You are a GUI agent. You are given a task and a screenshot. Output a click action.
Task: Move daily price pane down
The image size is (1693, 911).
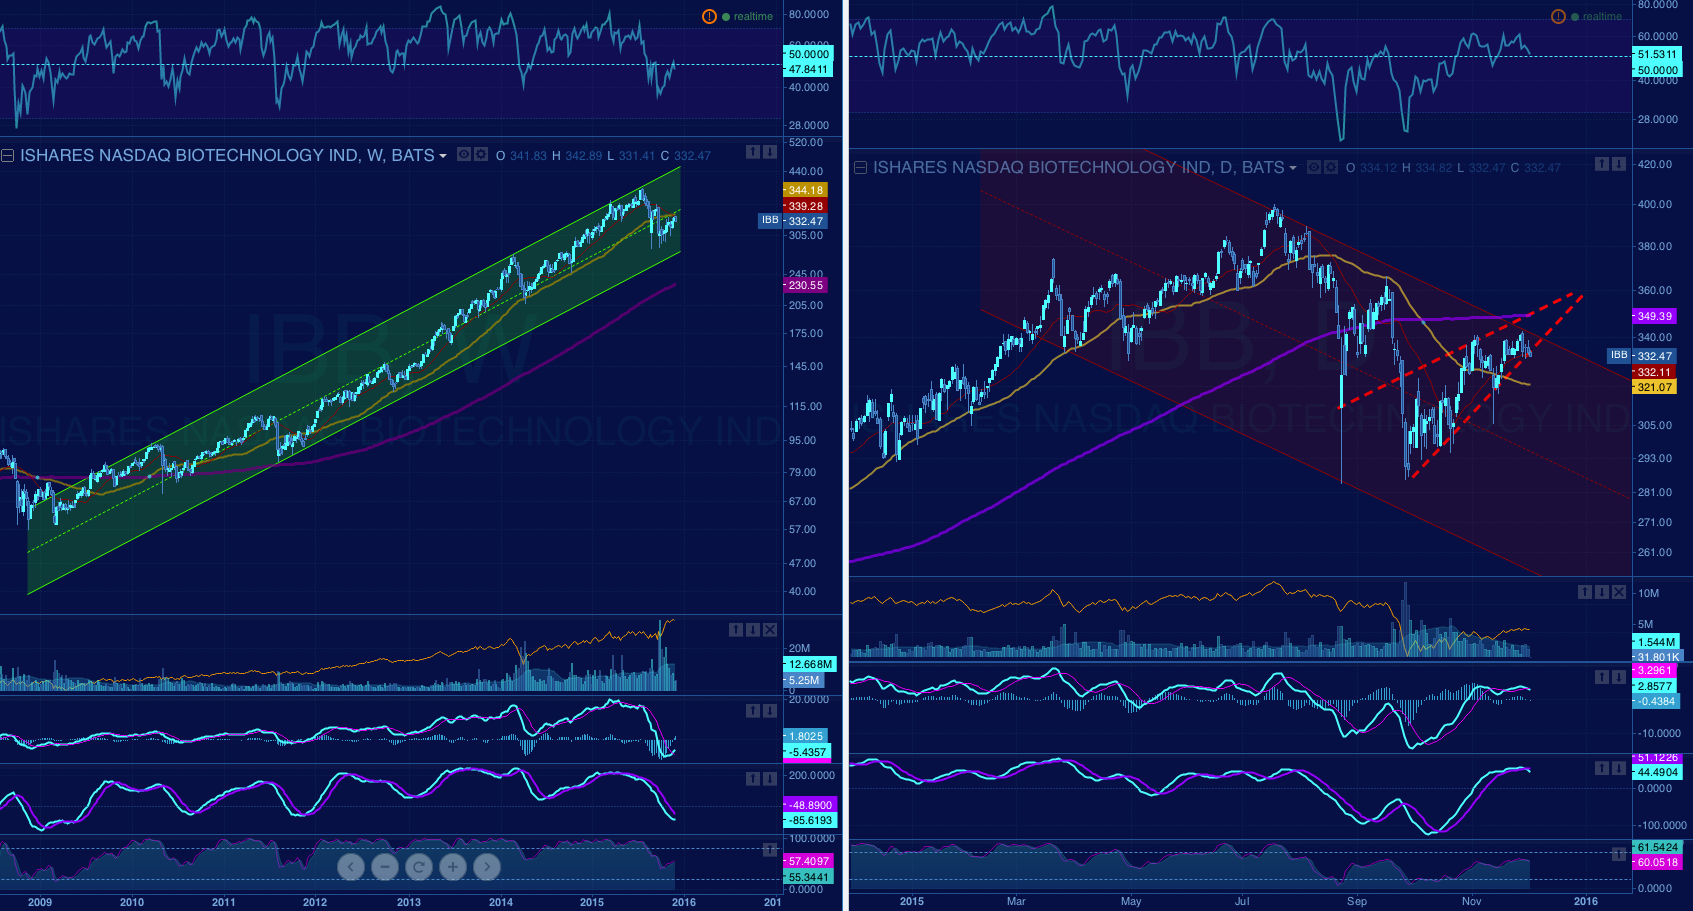pos(1619,164)
